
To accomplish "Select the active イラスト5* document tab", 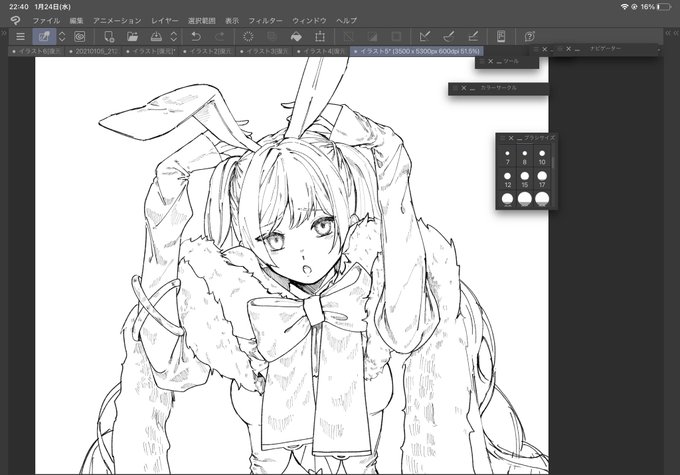I will [x=417, y=51].
